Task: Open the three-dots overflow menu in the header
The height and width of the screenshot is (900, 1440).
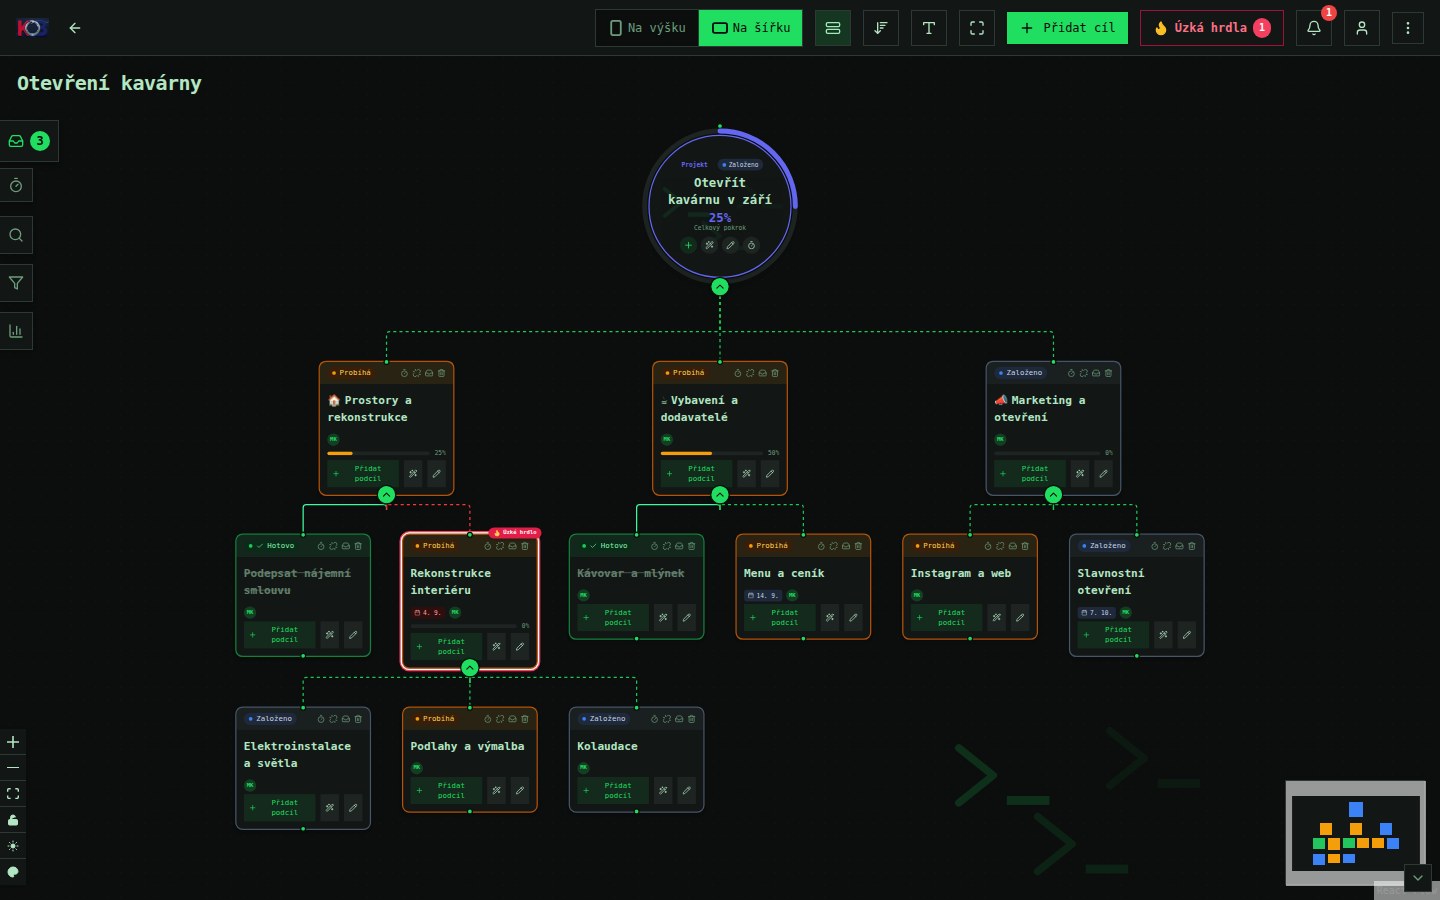Action: coord(1408,28)
